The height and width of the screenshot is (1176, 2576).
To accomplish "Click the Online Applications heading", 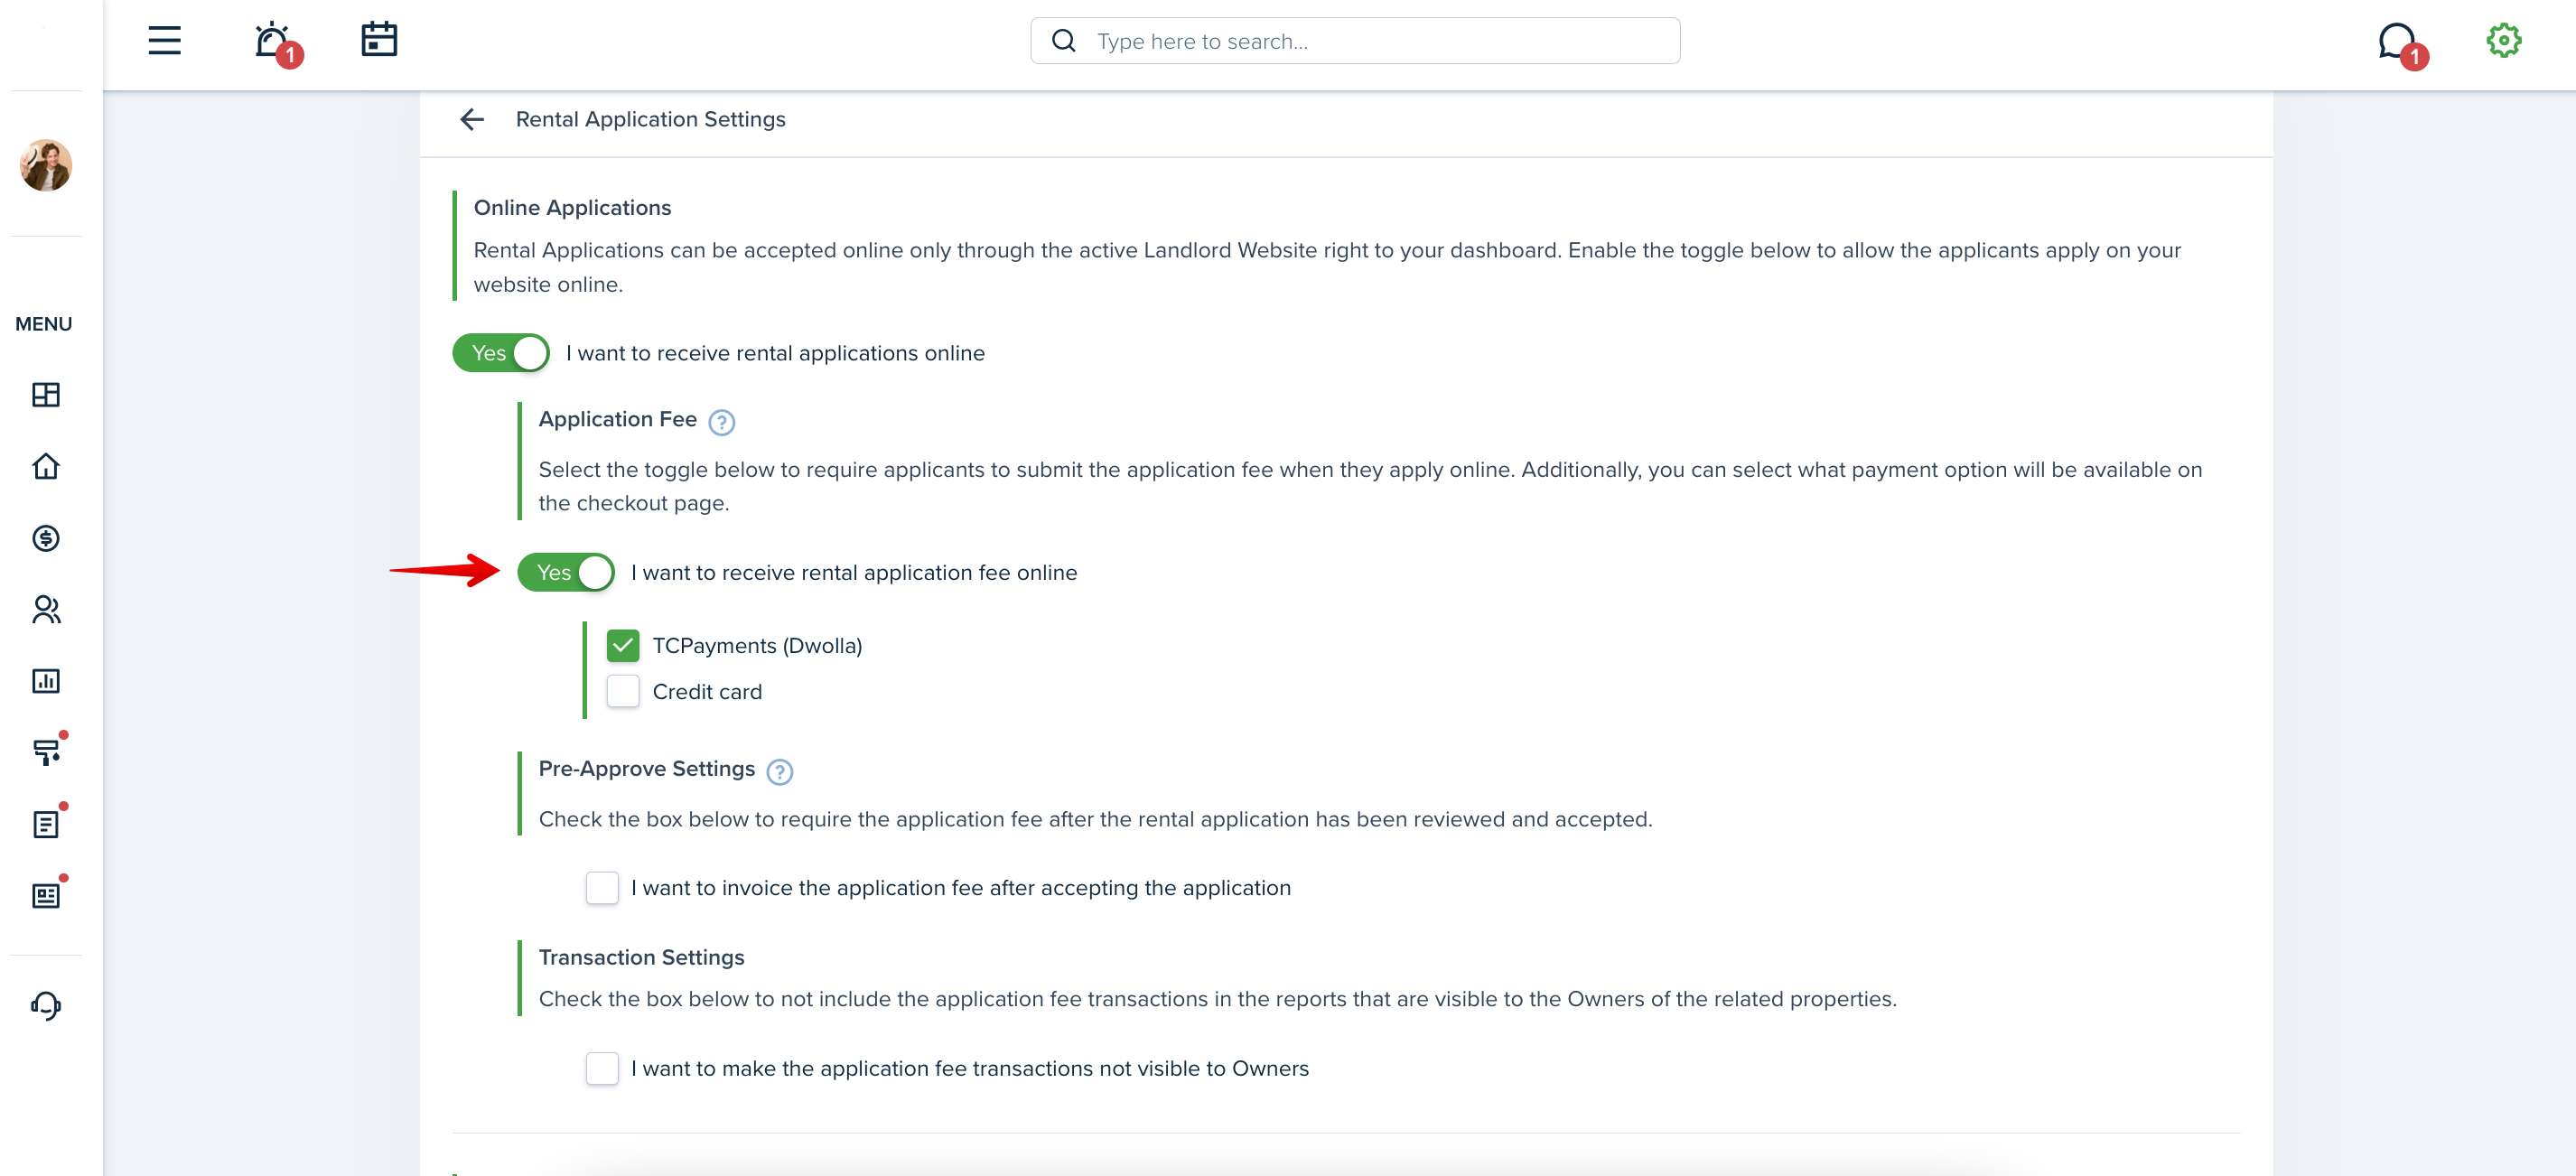I will pos(572,208).
